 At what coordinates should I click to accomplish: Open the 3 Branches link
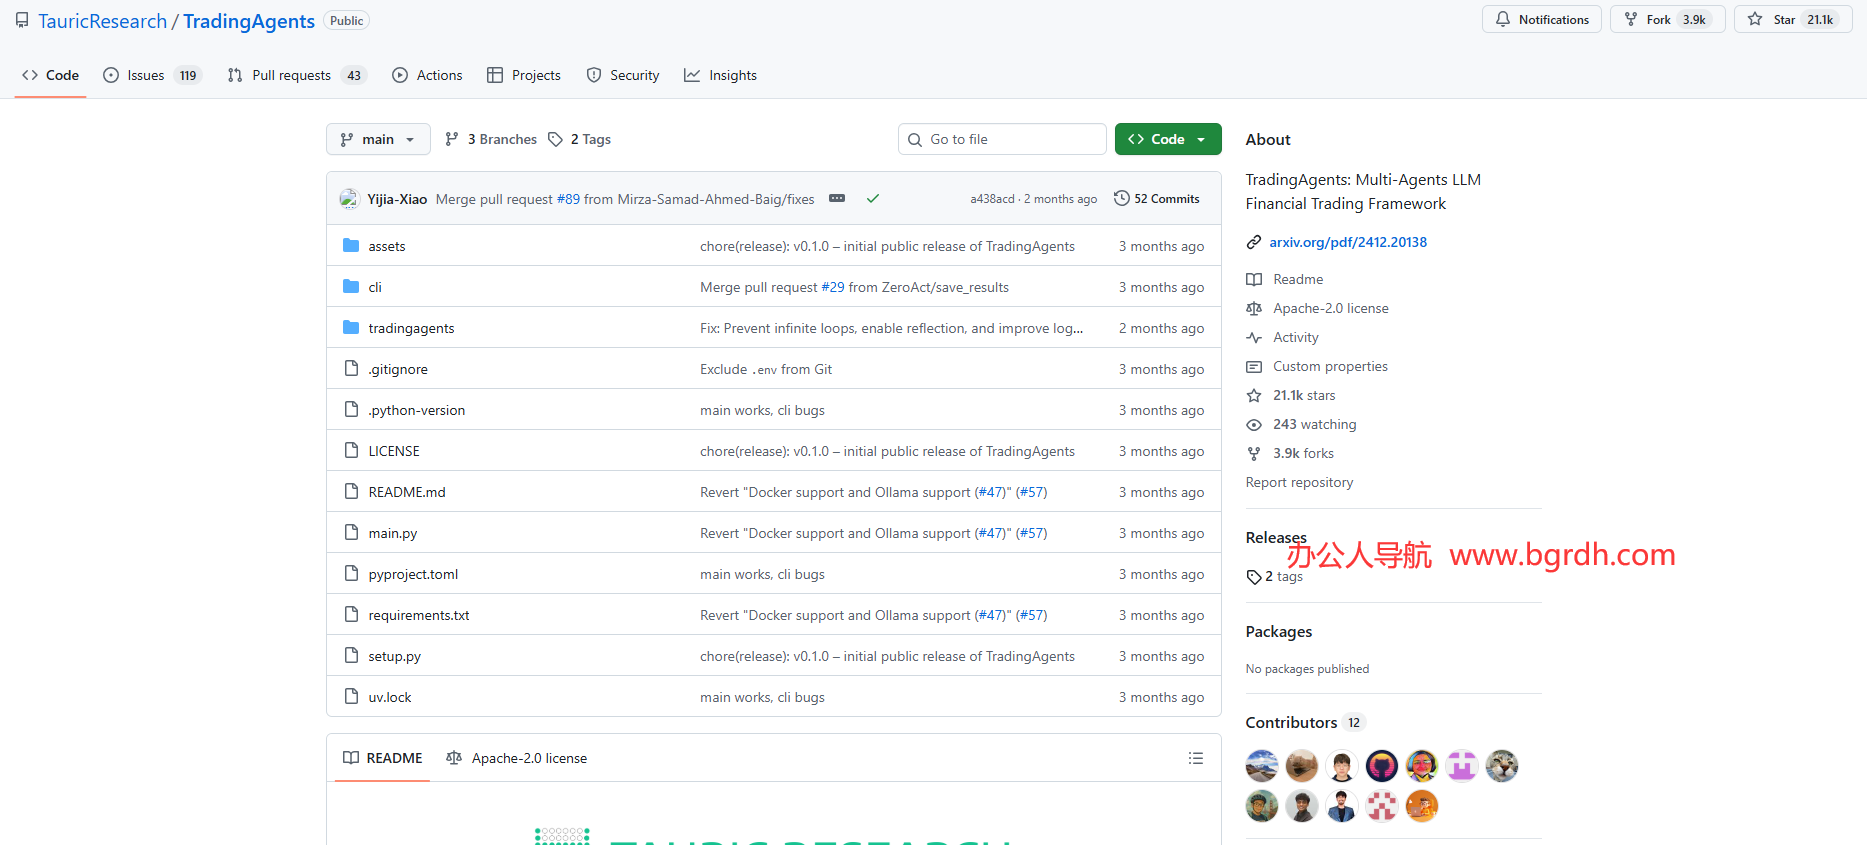pos(491,139)
